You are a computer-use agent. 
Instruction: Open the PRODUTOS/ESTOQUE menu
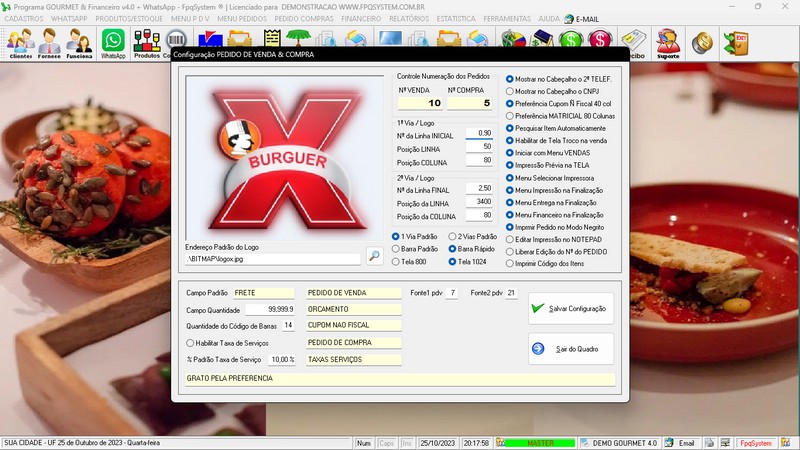tap(129, 18)
